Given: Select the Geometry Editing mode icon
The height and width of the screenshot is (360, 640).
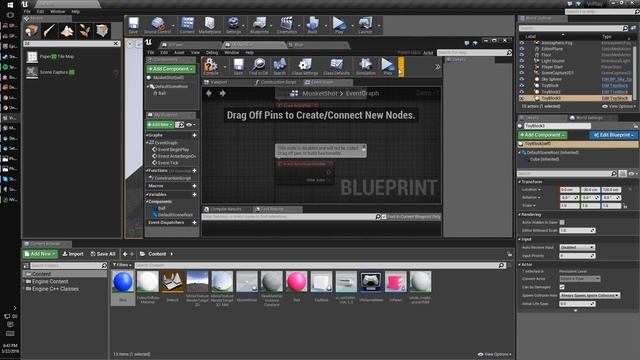Looking at the screenshot, I should pos(102,31).
